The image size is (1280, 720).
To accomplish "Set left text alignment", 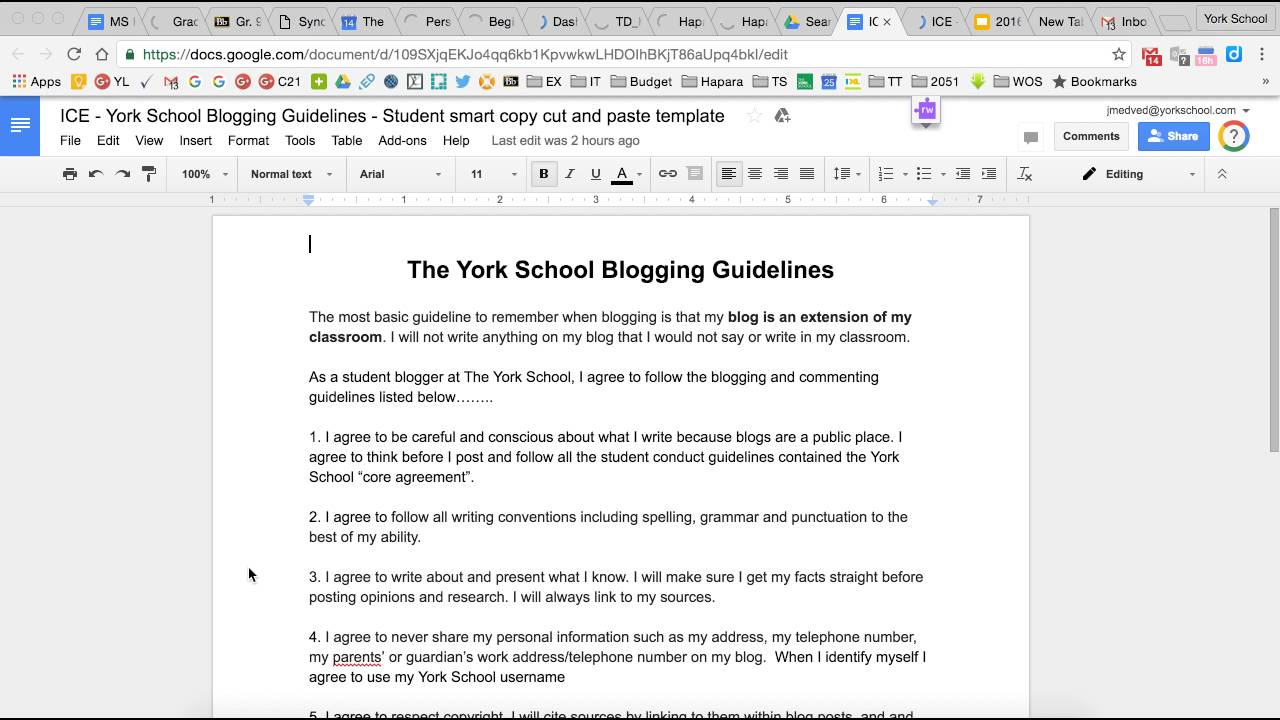I will pos(729,174).
